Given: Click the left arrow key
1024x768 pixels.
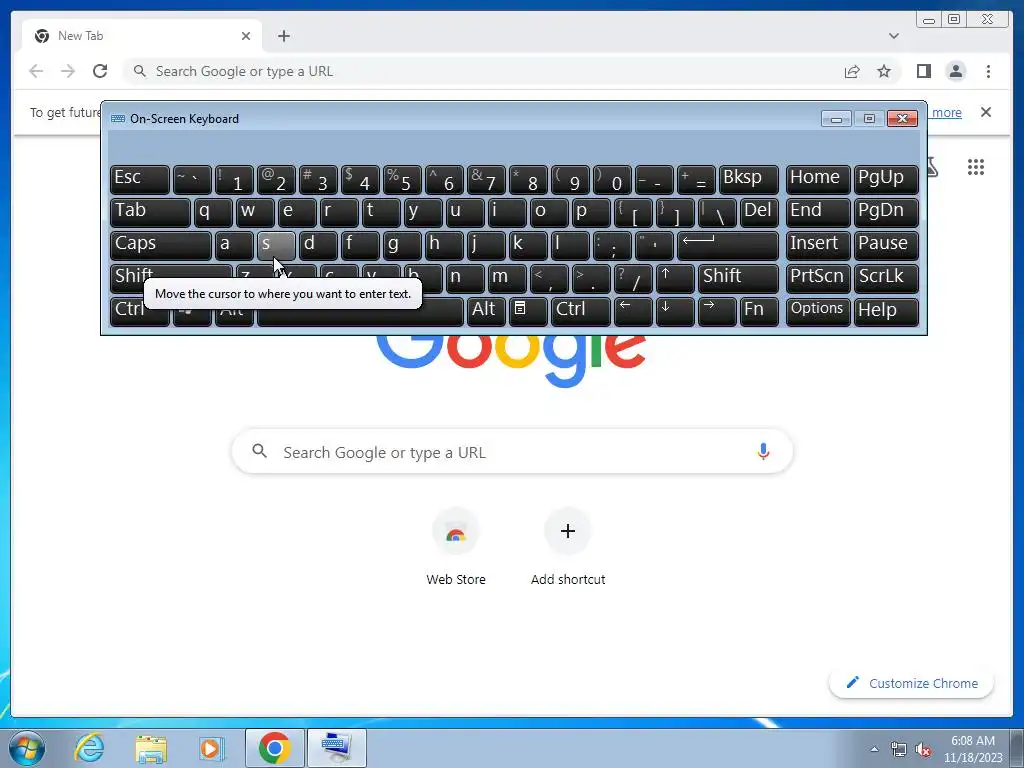Looking at the screenshot, I should point(633,312).
